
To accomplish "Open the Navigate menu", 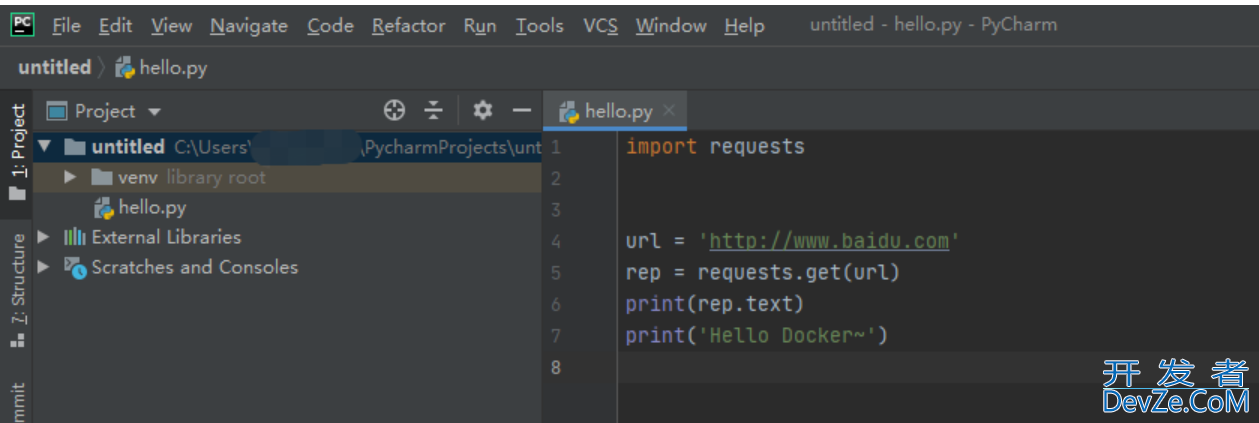I will coord(249,26).
